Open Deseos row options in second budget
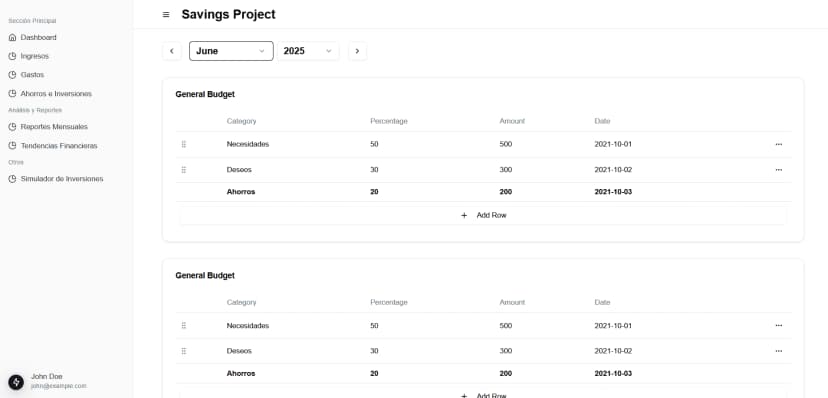Screen dimensions: 828x398 778,351
